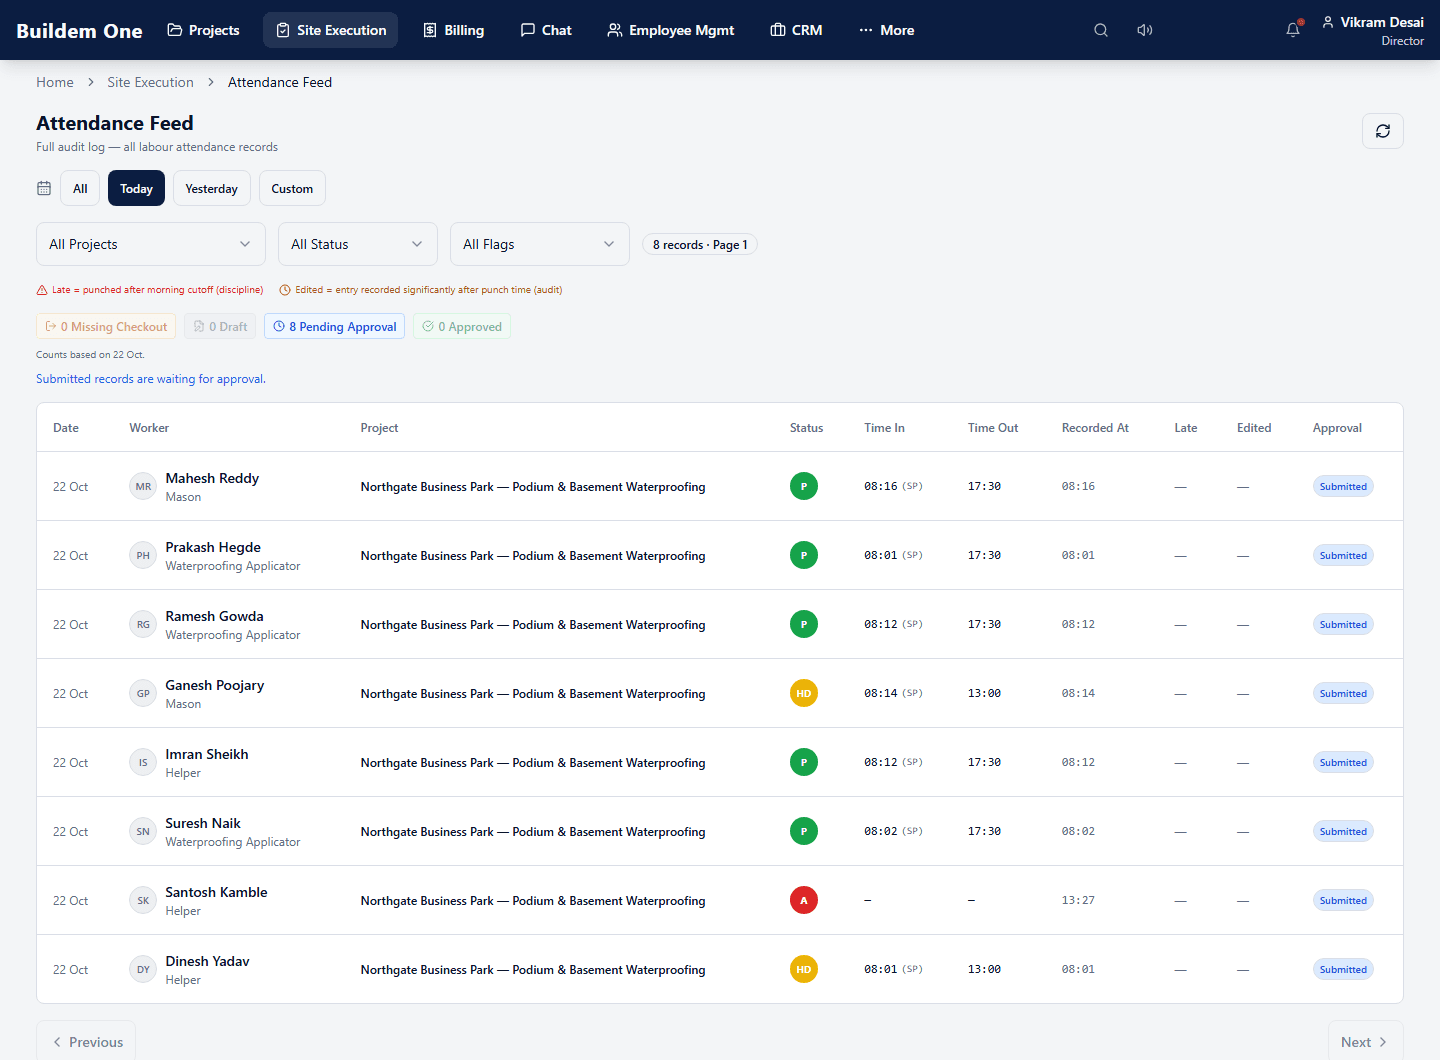The height and width of the screenshot is (1060, 1440).
Task: Click the SN avatar for Suresh Naik
Action: [143, 831]
